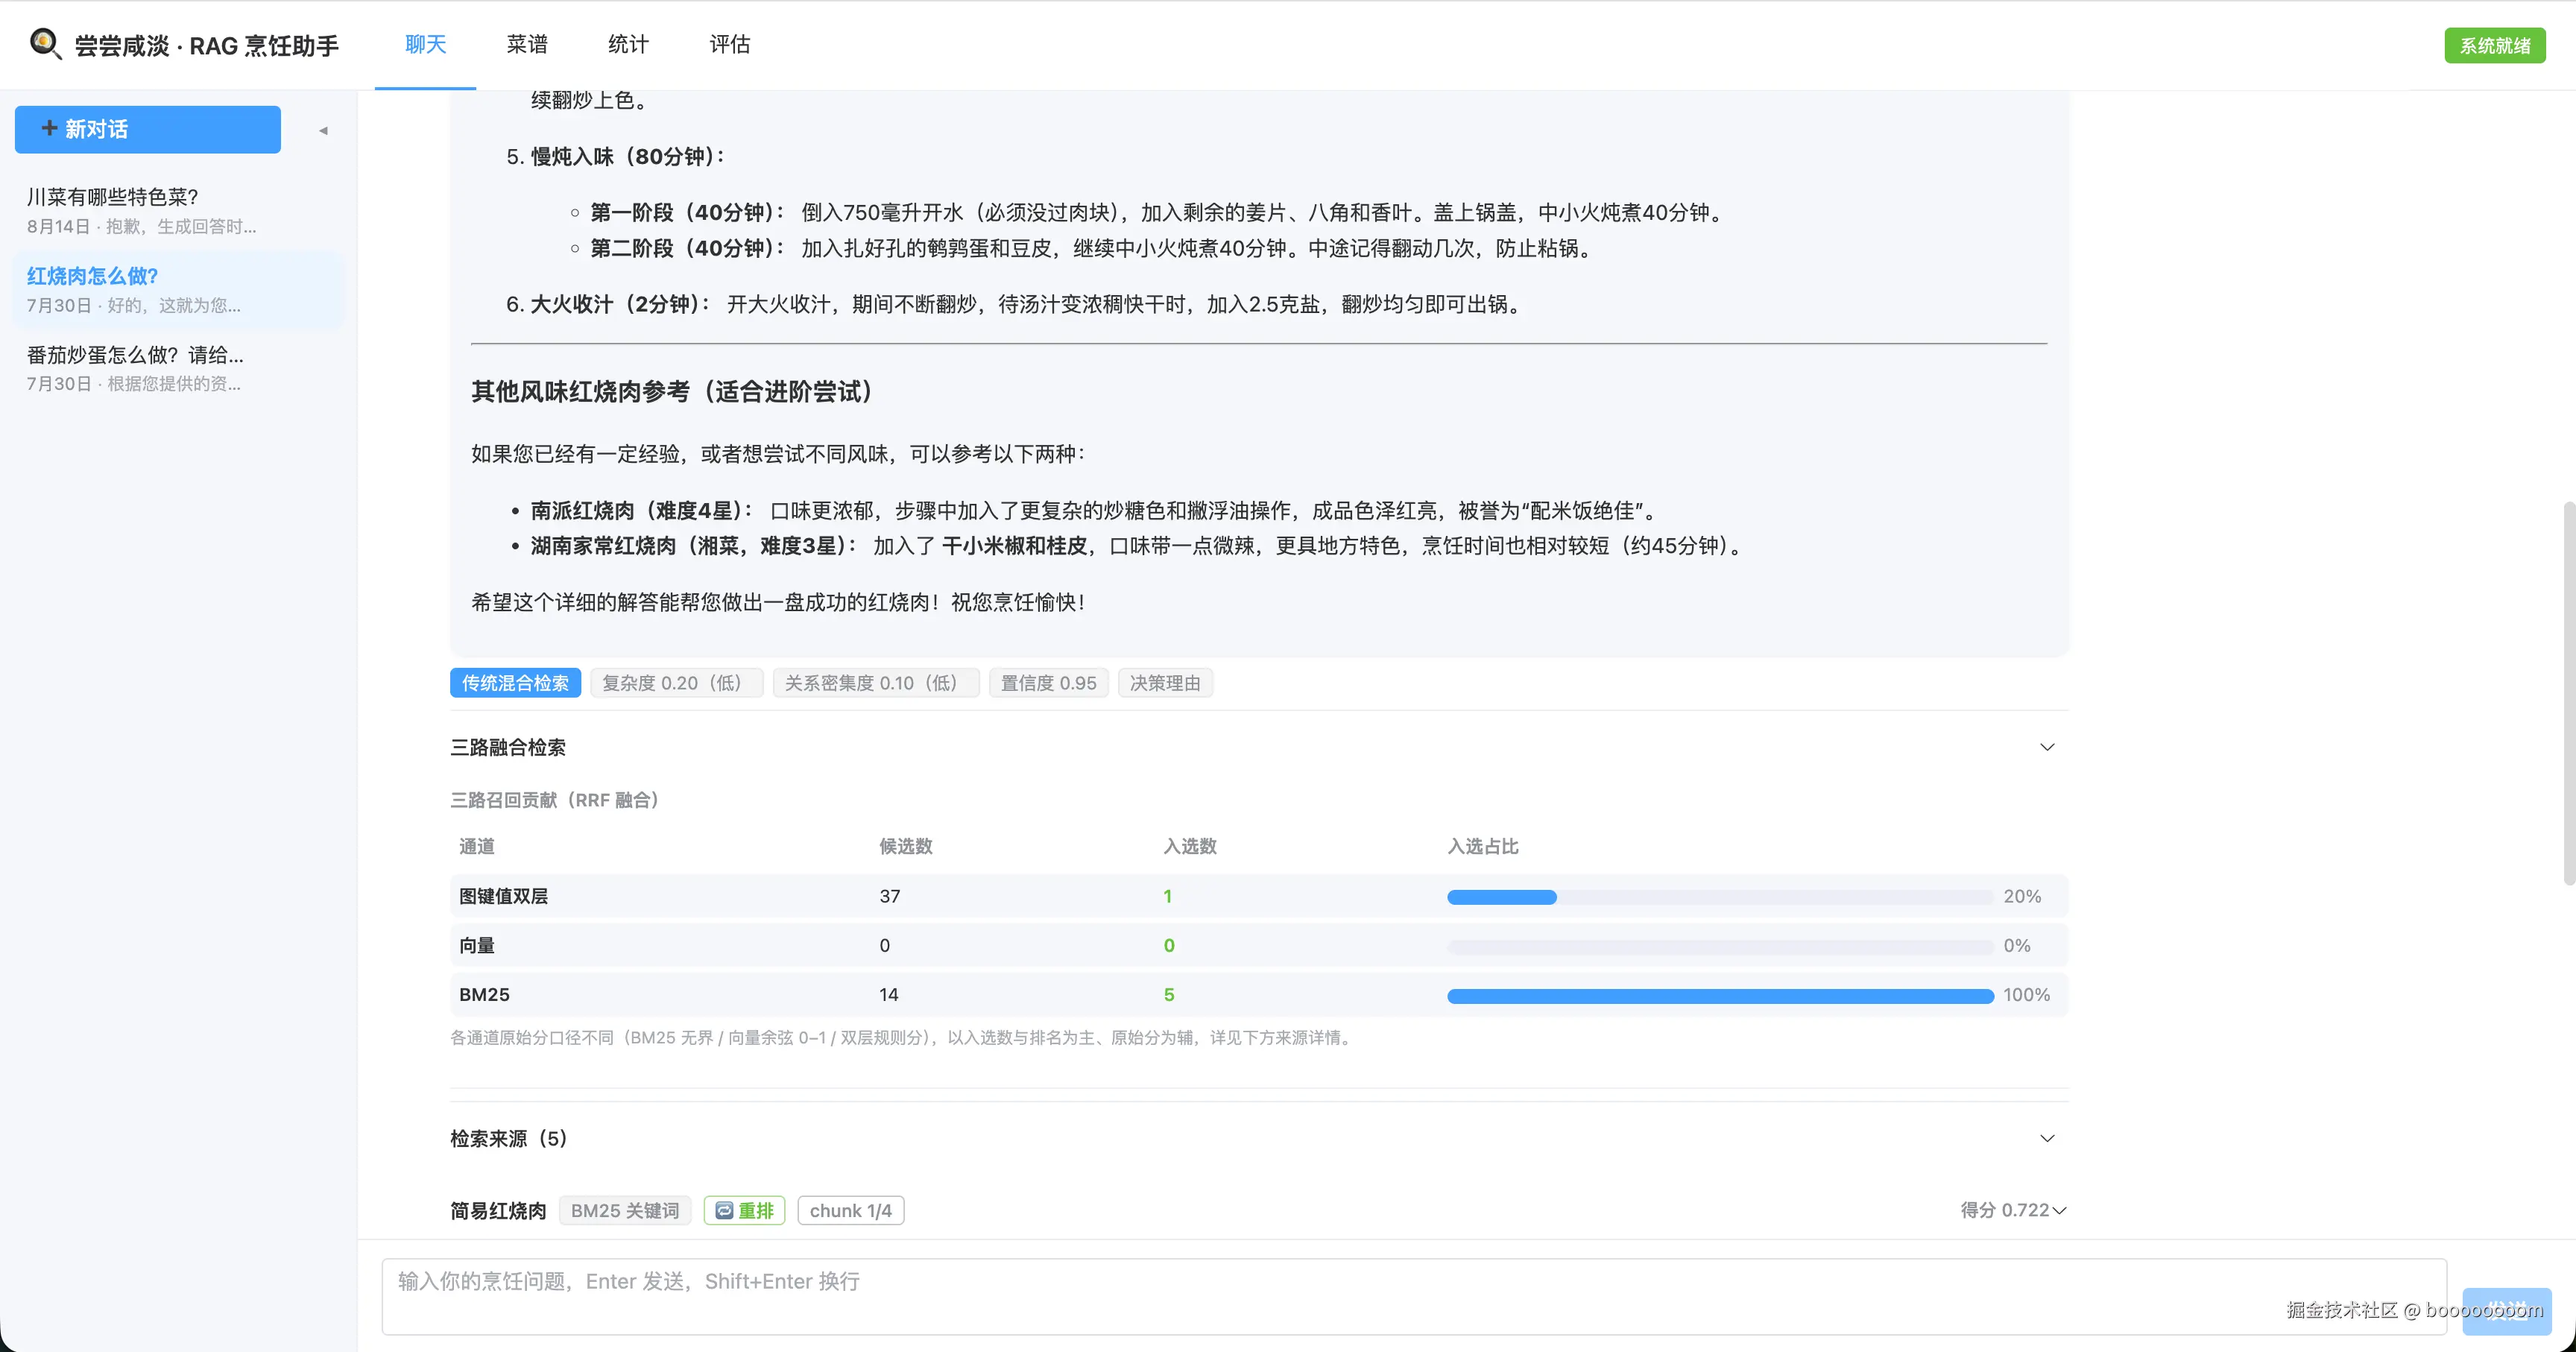
Task: Click the BM25 关键词 source tag
Action: click(625, 1211)
